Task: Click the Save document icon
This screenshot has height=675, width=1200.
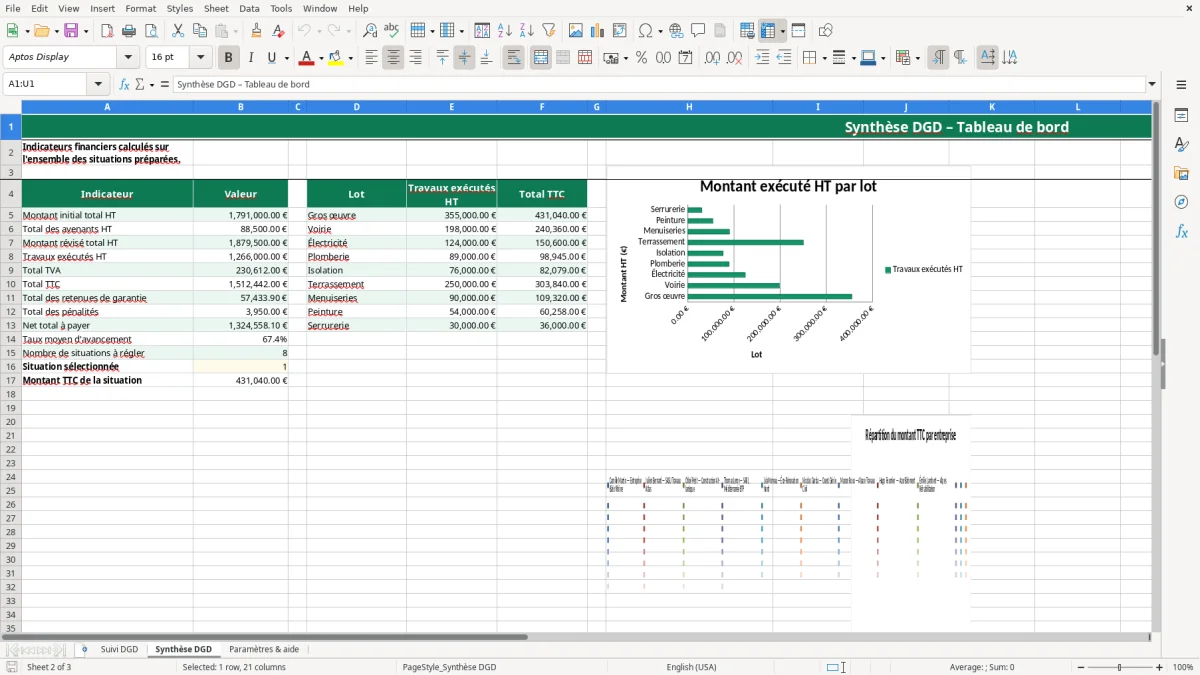Action: (71, 31)
